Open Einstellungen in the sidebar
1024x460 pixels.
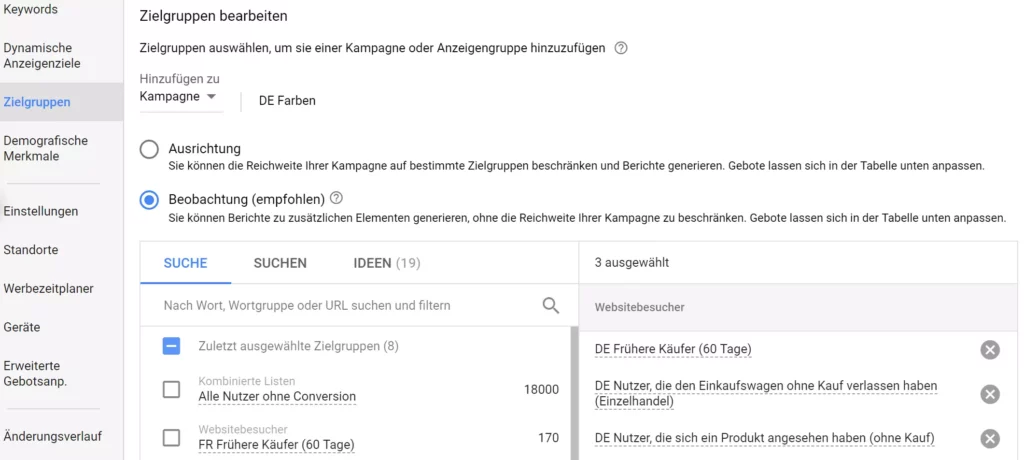pyautogui.click(x=40, y=211)
